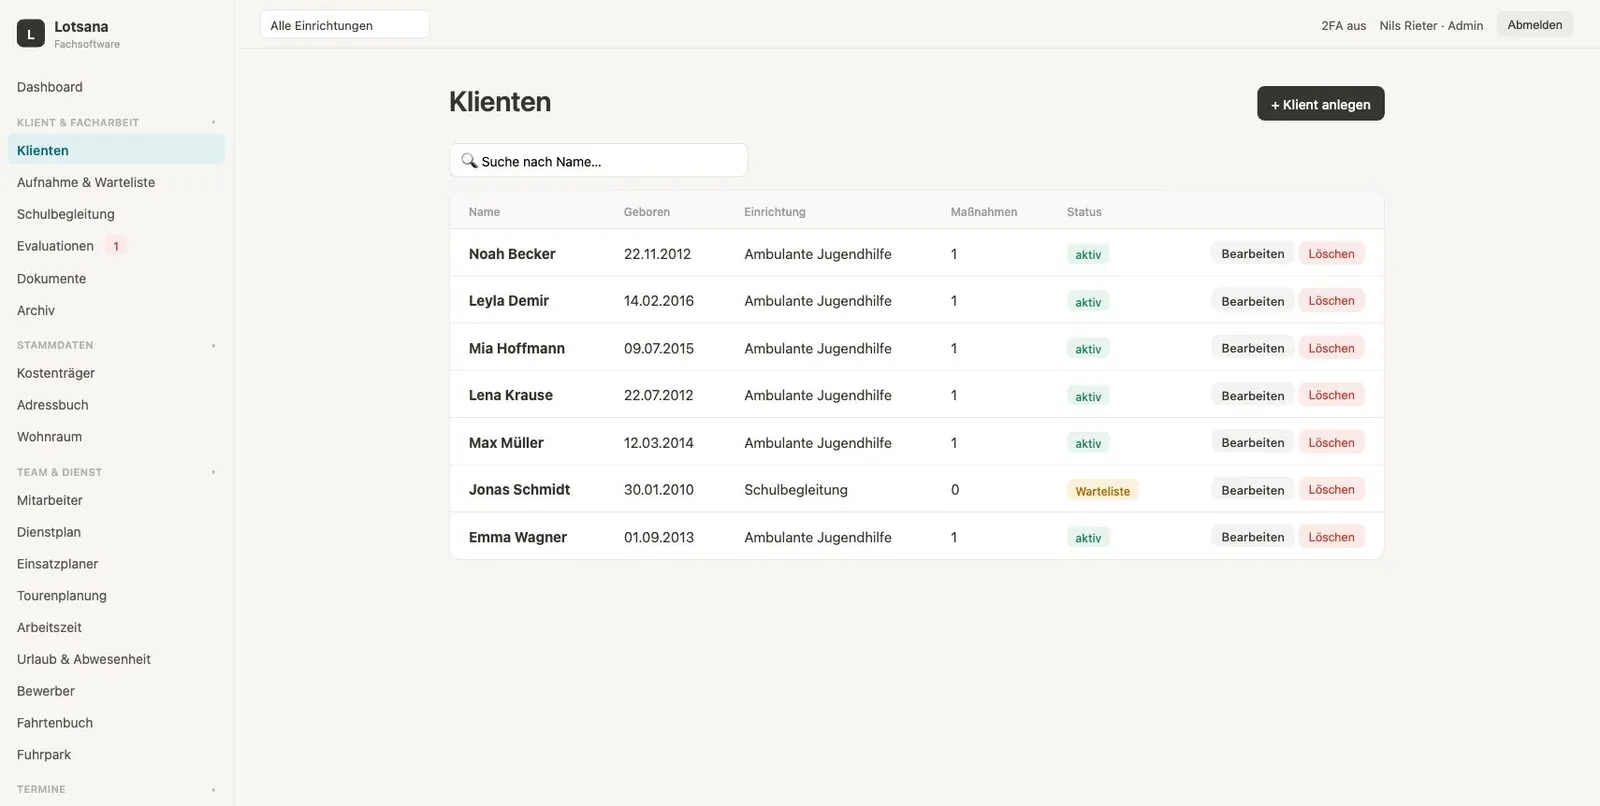This screenshot has width=1600, height=806.
Task: Edit Mia Hoffmann via Bearbeiten
Action: coord(1252,348)
